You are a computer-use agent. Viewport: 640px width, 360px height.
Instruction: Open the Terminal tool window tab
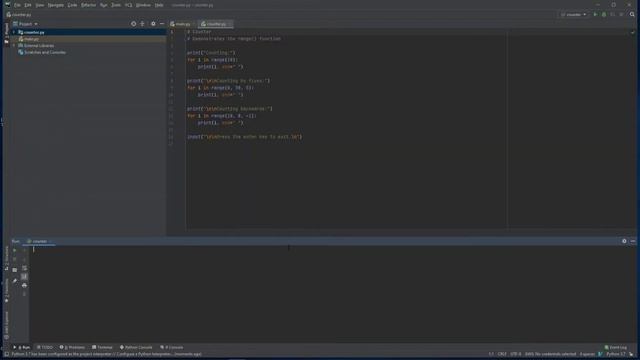click(102, 347)
